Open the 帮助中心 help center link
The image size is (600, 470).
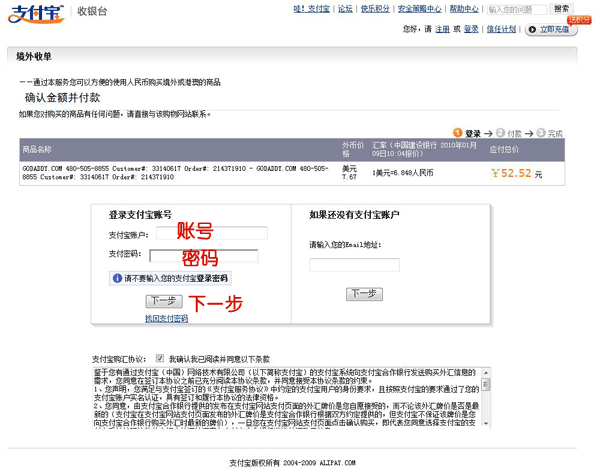(x=464, y=8)
